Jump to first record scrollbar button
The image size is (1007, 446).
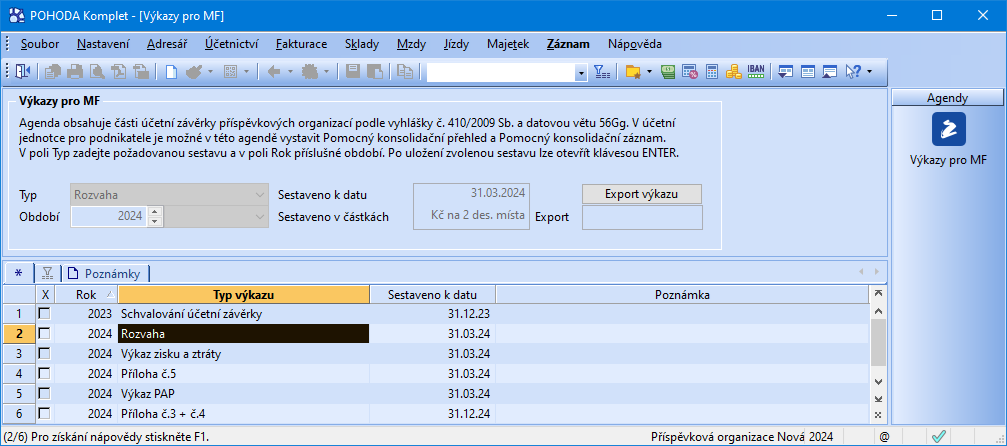click(x=878, y=294)
